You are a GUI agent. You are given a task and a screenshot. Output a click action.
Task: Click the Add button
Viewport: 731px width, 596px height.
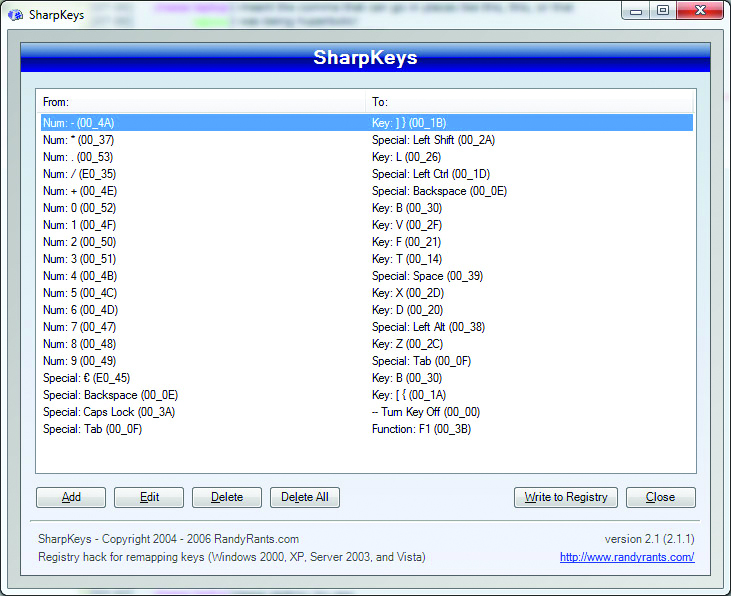point(71,497)
